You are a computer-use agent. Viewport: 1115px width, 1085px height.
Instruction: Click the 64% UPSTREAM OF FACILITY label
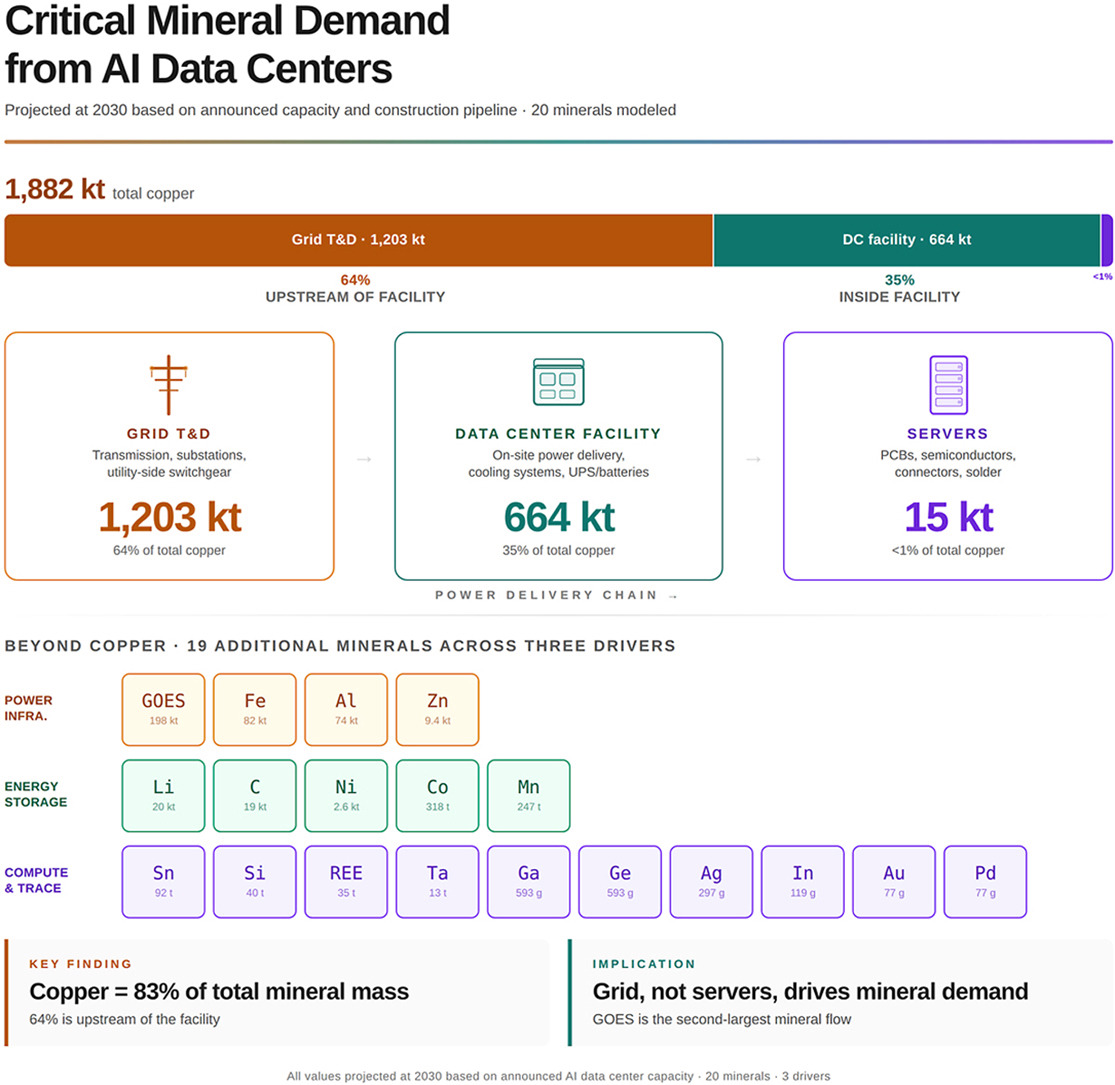(x=356, y=289)
